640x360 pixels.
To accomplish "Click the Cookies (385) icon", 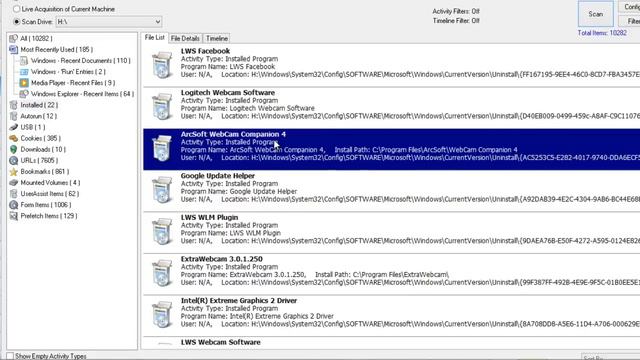I will point(13,138).
